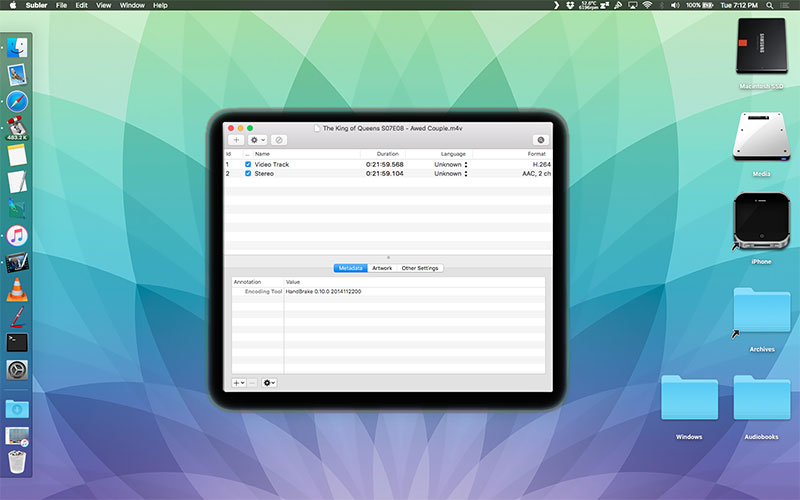Screen dimensions: 800x500
Task: Click the 0:21:59.104 duration cell
Action: point(385,173)
